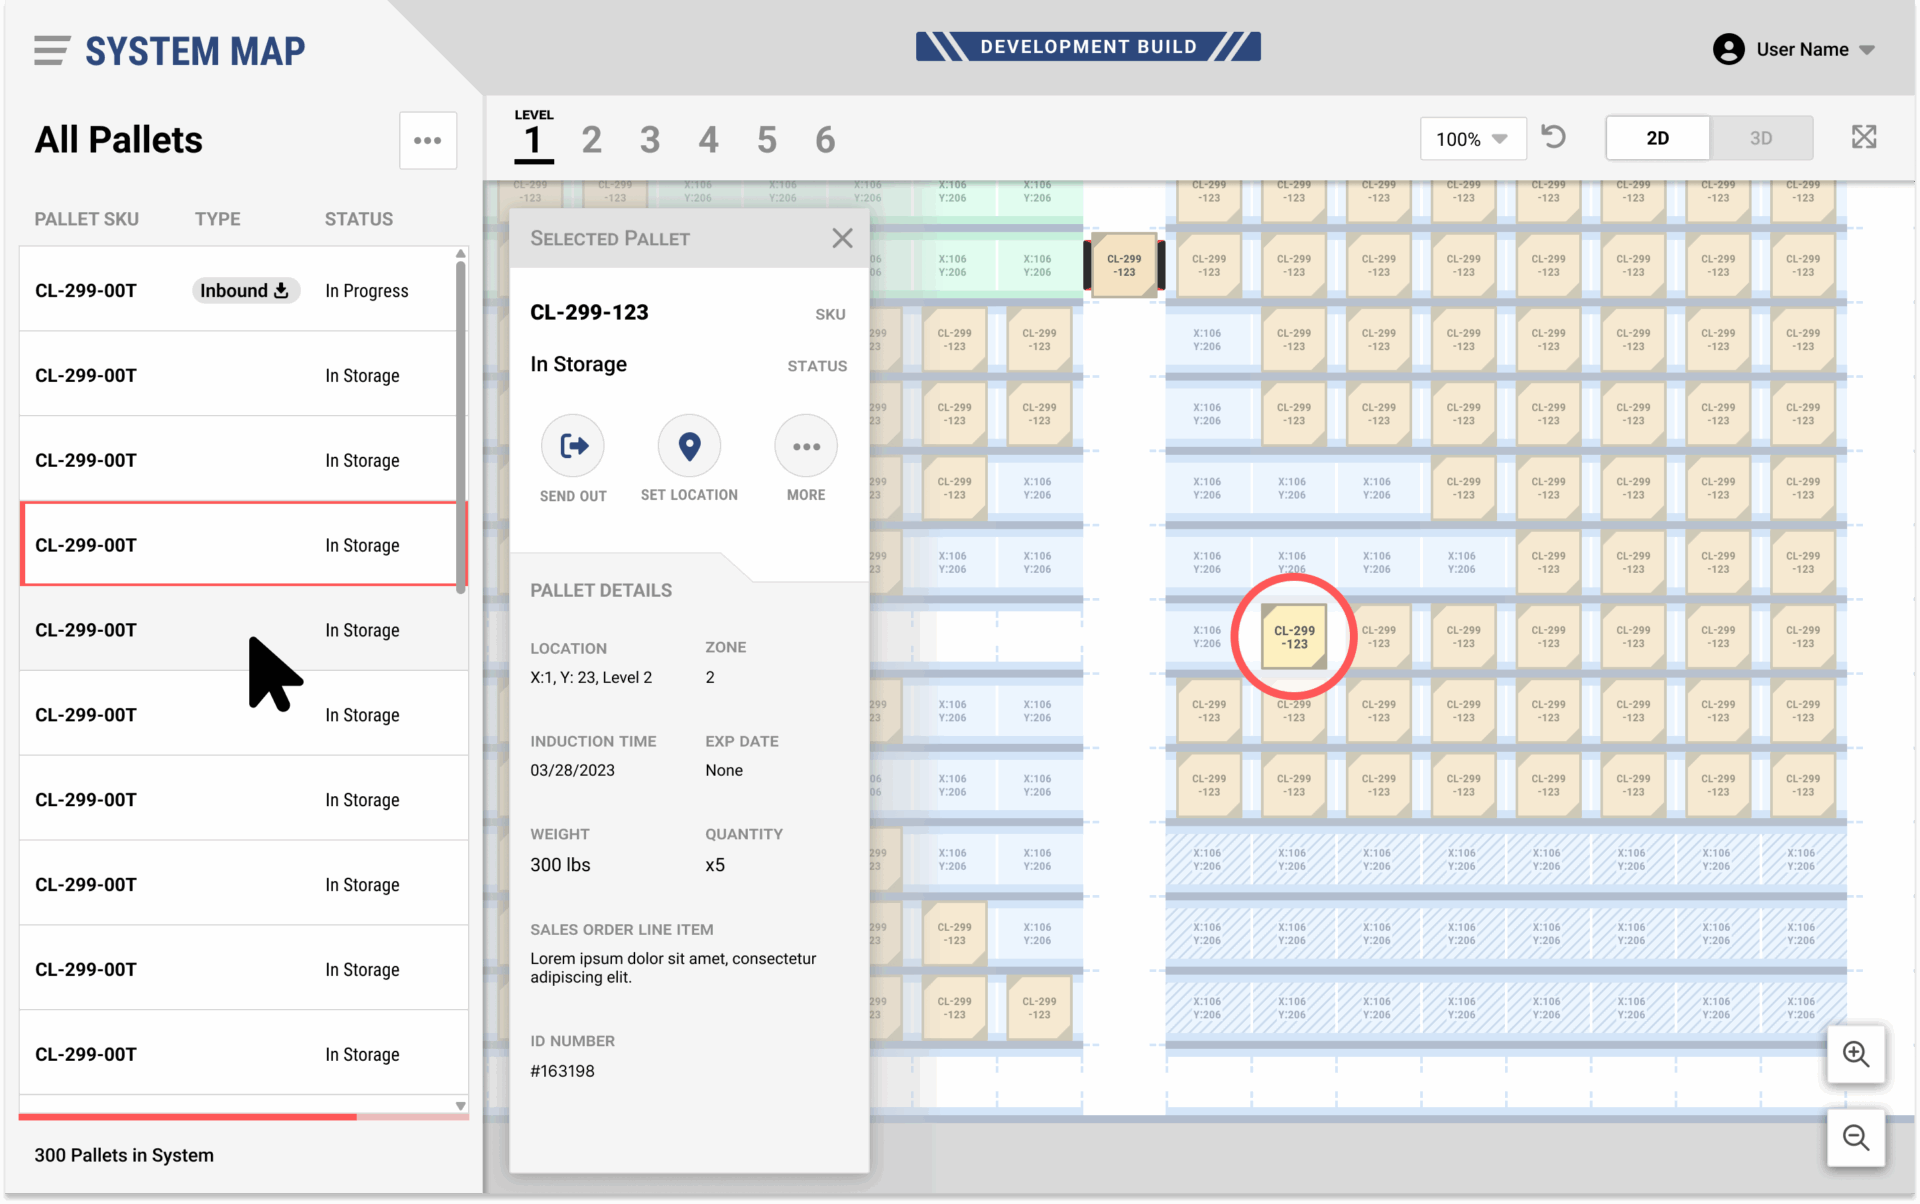Open More actions in the selected pallet panel
1920x1204 pixels.
click(x=805, y=446)
